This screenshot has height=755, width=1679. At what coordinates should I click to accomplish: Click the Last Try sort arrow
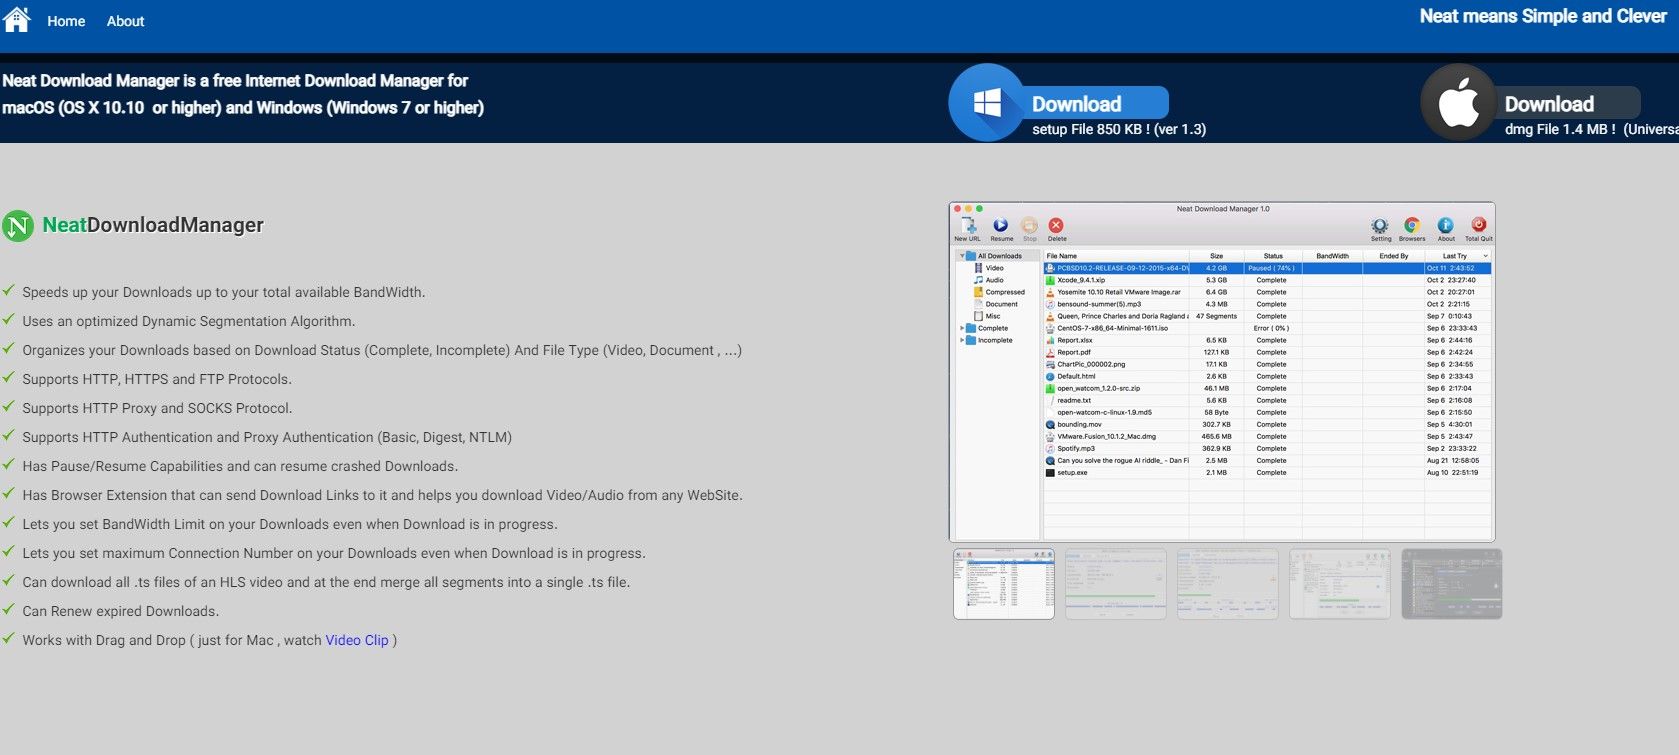point(1485,256)
